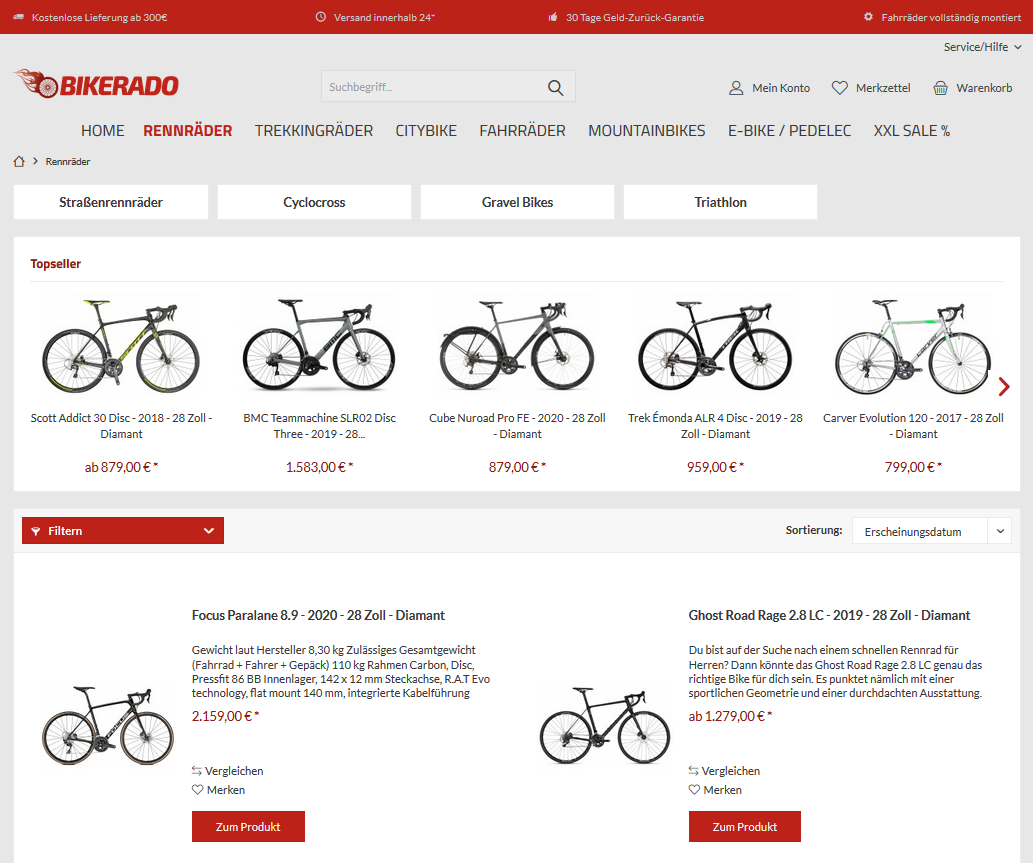
Task: Open MOUNTAINBIKES category
Action: (646, 131)
